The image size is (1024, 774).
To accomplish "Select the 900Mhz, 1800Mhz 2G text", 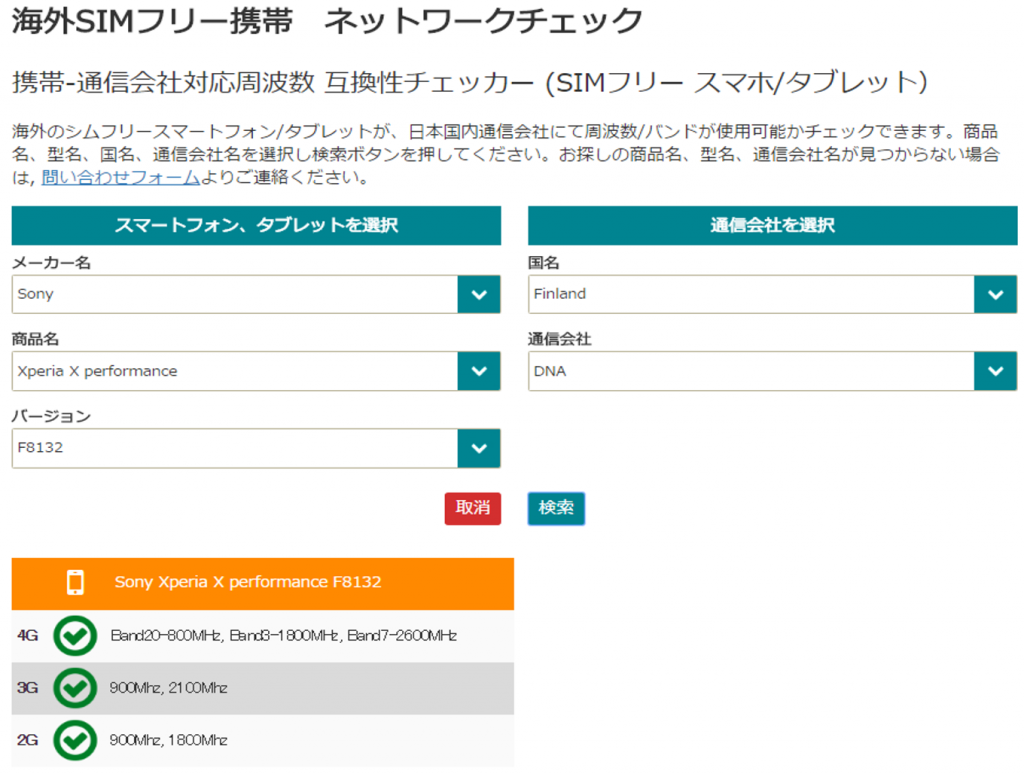I will click(x=168, y=740).
